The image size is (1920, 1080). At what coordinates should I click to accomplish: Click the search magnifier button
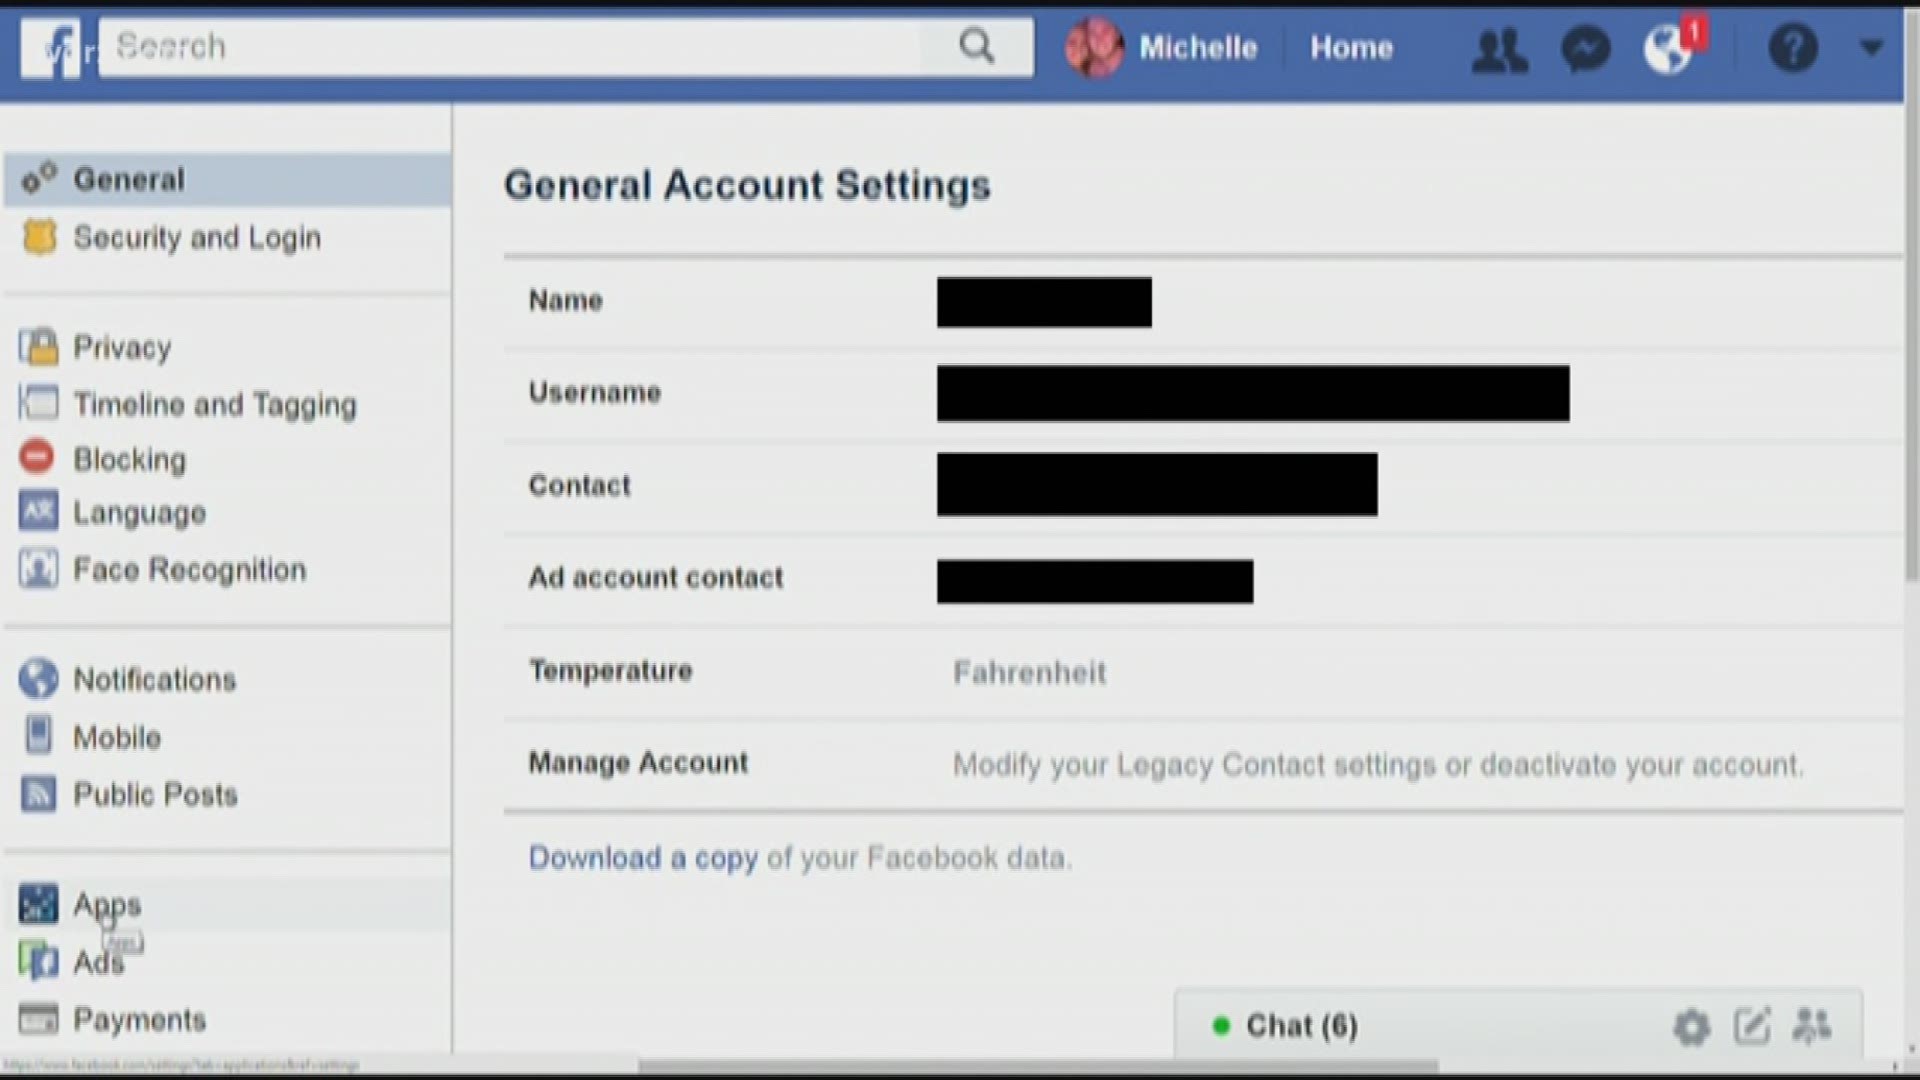[977, 47]
